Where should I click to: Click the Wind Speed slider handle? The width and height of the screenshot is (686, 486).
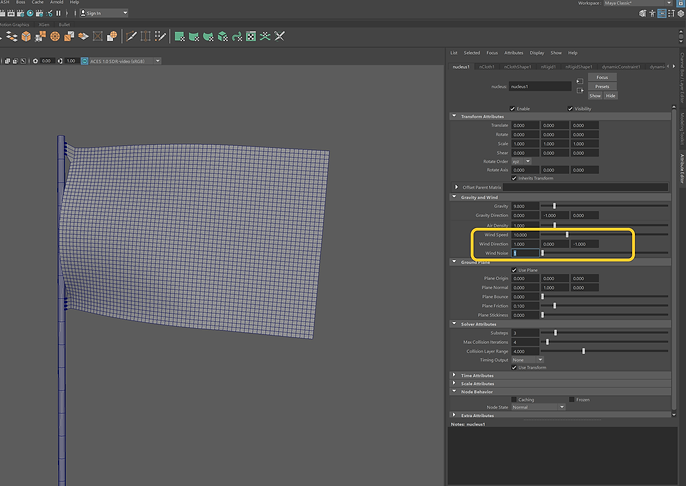567,235
